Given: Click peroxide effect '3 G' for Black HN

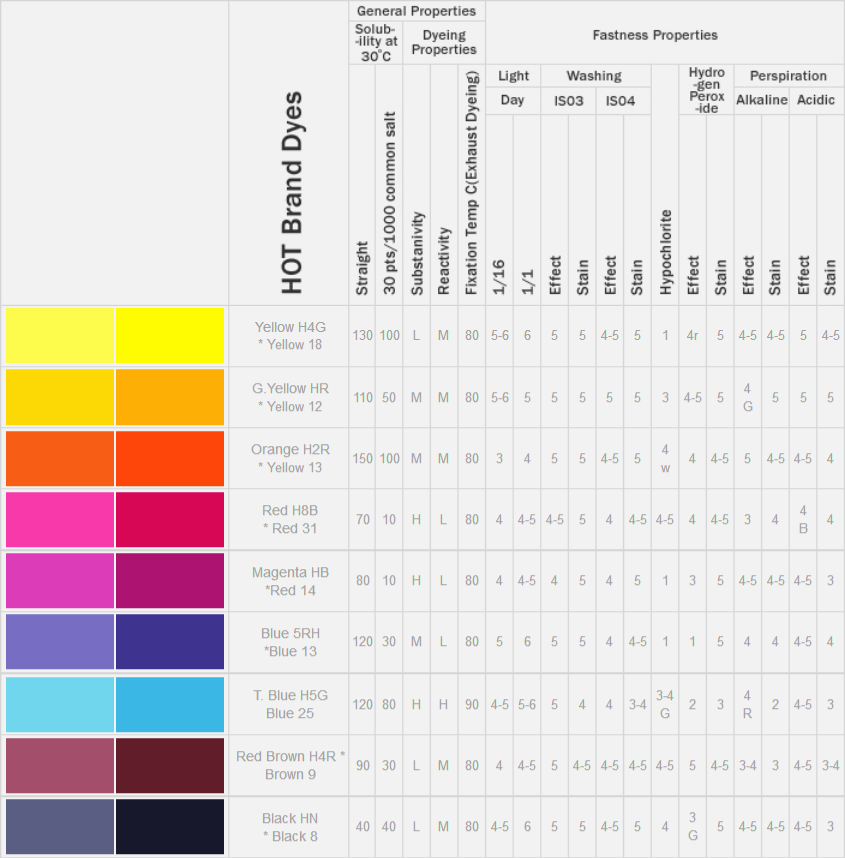Looking at the screenshot, I should pyautogui.click(x=692, y=827).
